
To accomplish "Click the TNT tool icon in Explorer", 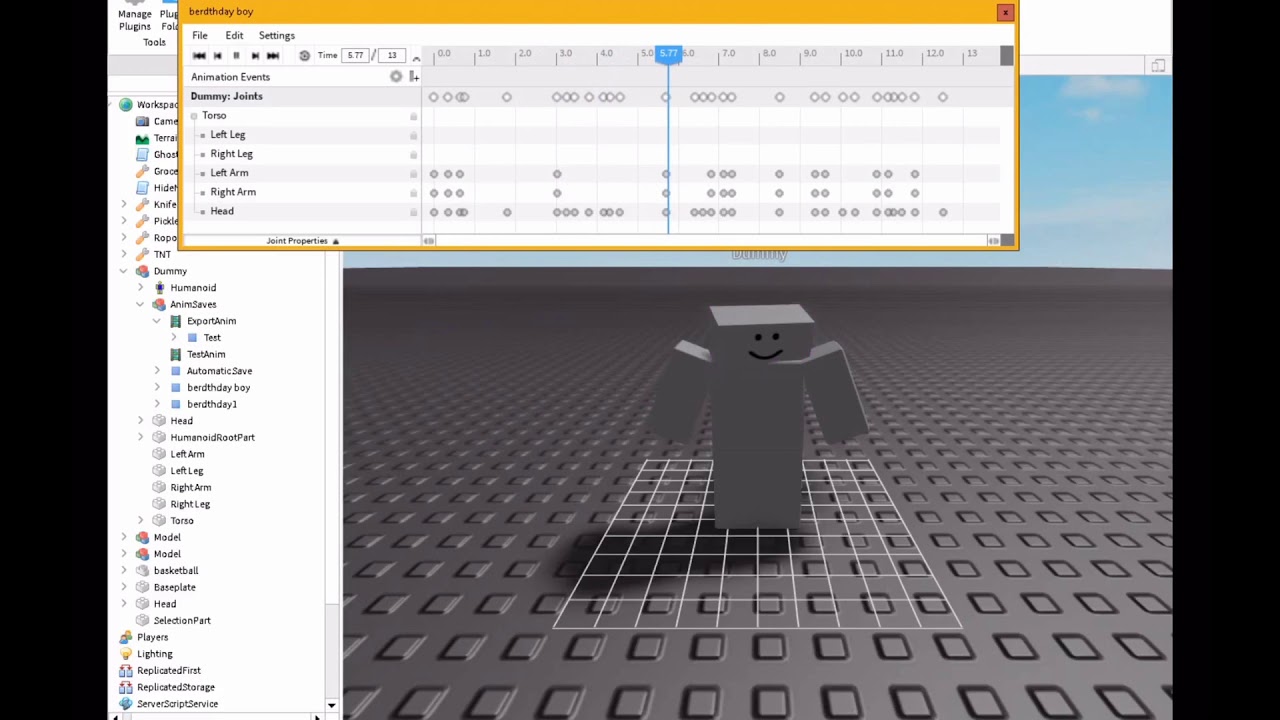I will pyautogui.click(x=142, y=255).
